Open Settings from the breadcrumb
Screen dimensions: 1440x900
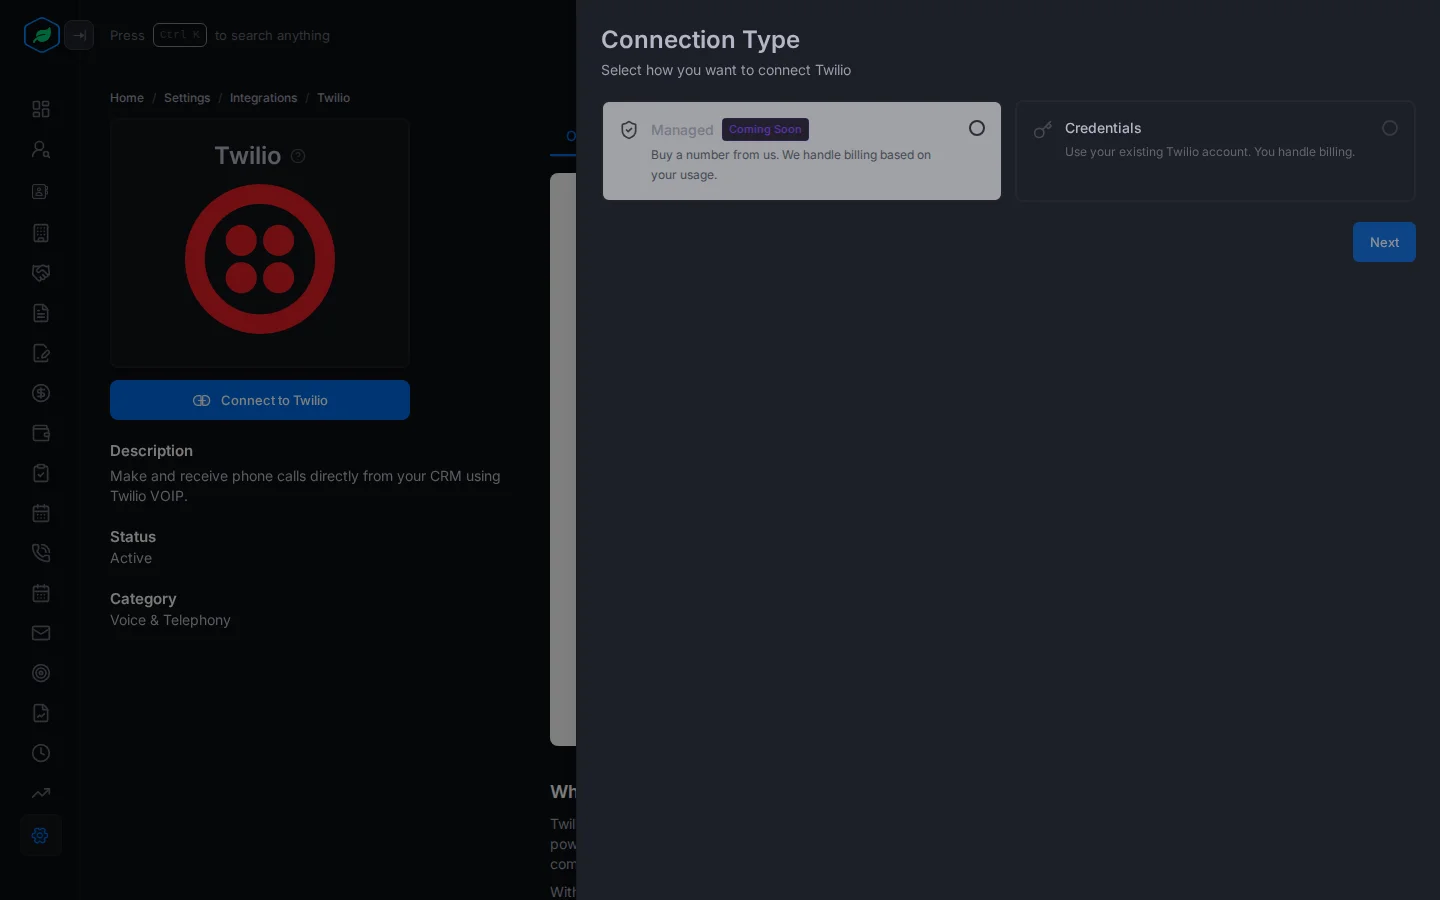(187, 98)
